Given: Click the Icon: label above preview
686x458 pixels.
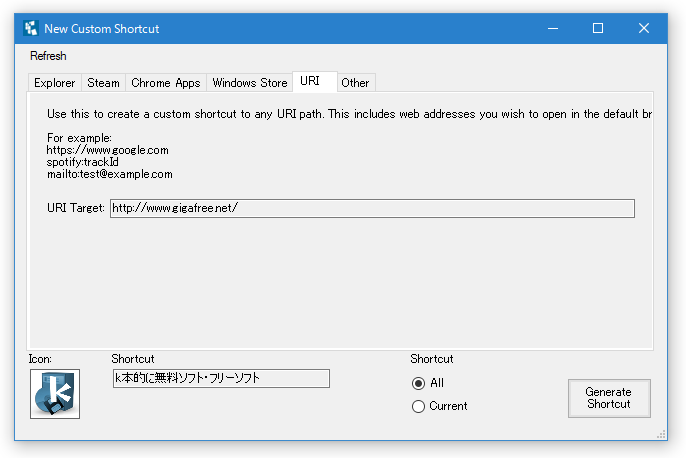Looking at the screenshot, I should tap(40, 359).
